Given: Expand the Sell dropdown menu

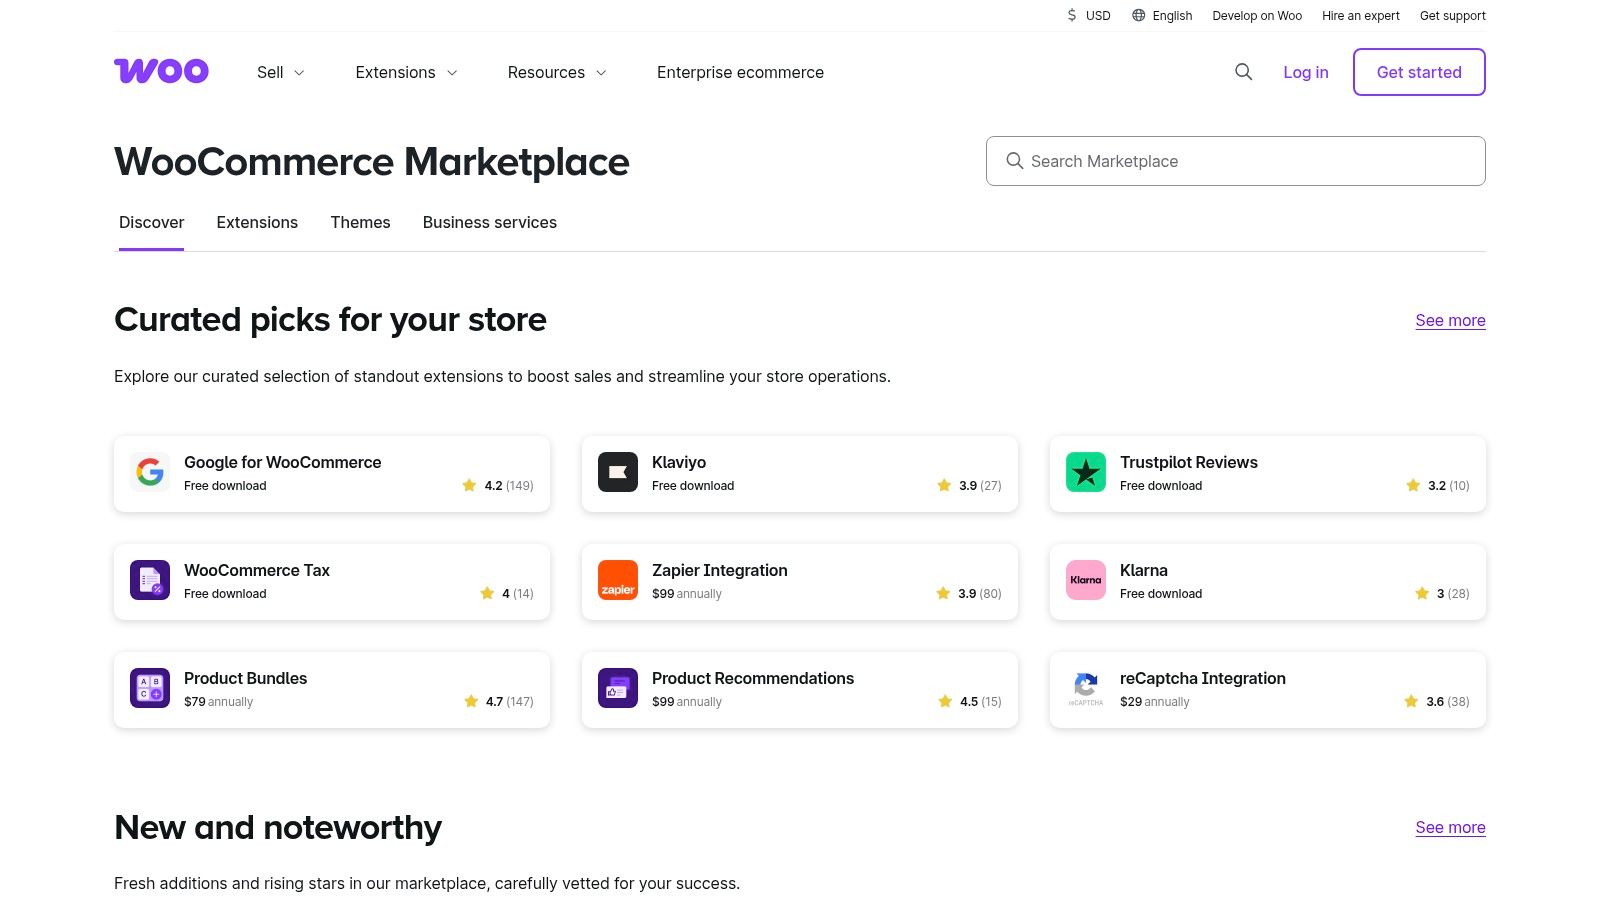Looking at the screenshot, I should point(280,72).
